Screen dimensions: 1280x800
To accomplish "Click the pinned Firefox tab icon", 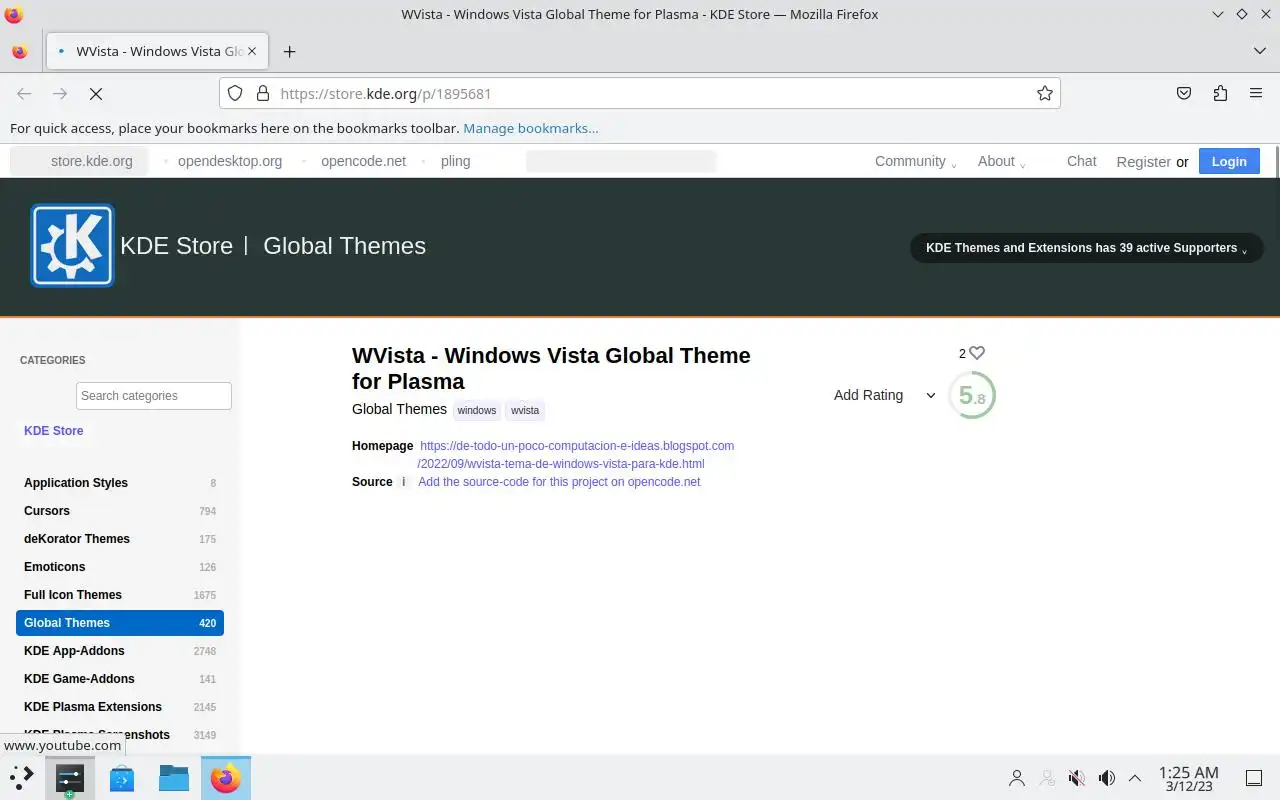I will 20,51.
